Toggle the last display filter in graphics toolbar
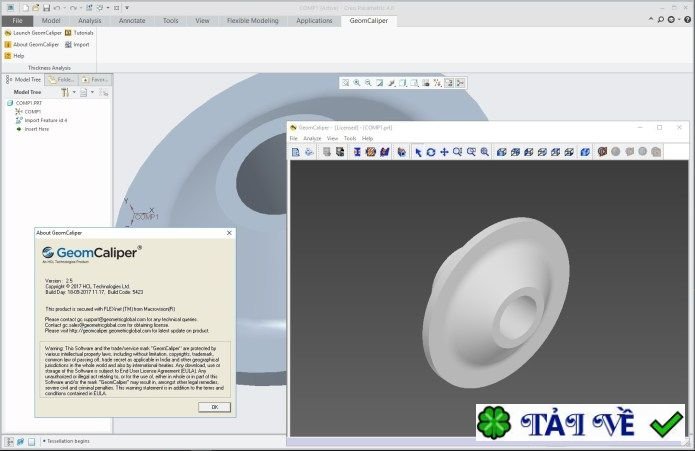The width and height of the screenshot is (695, 451). tap(461, 83)
